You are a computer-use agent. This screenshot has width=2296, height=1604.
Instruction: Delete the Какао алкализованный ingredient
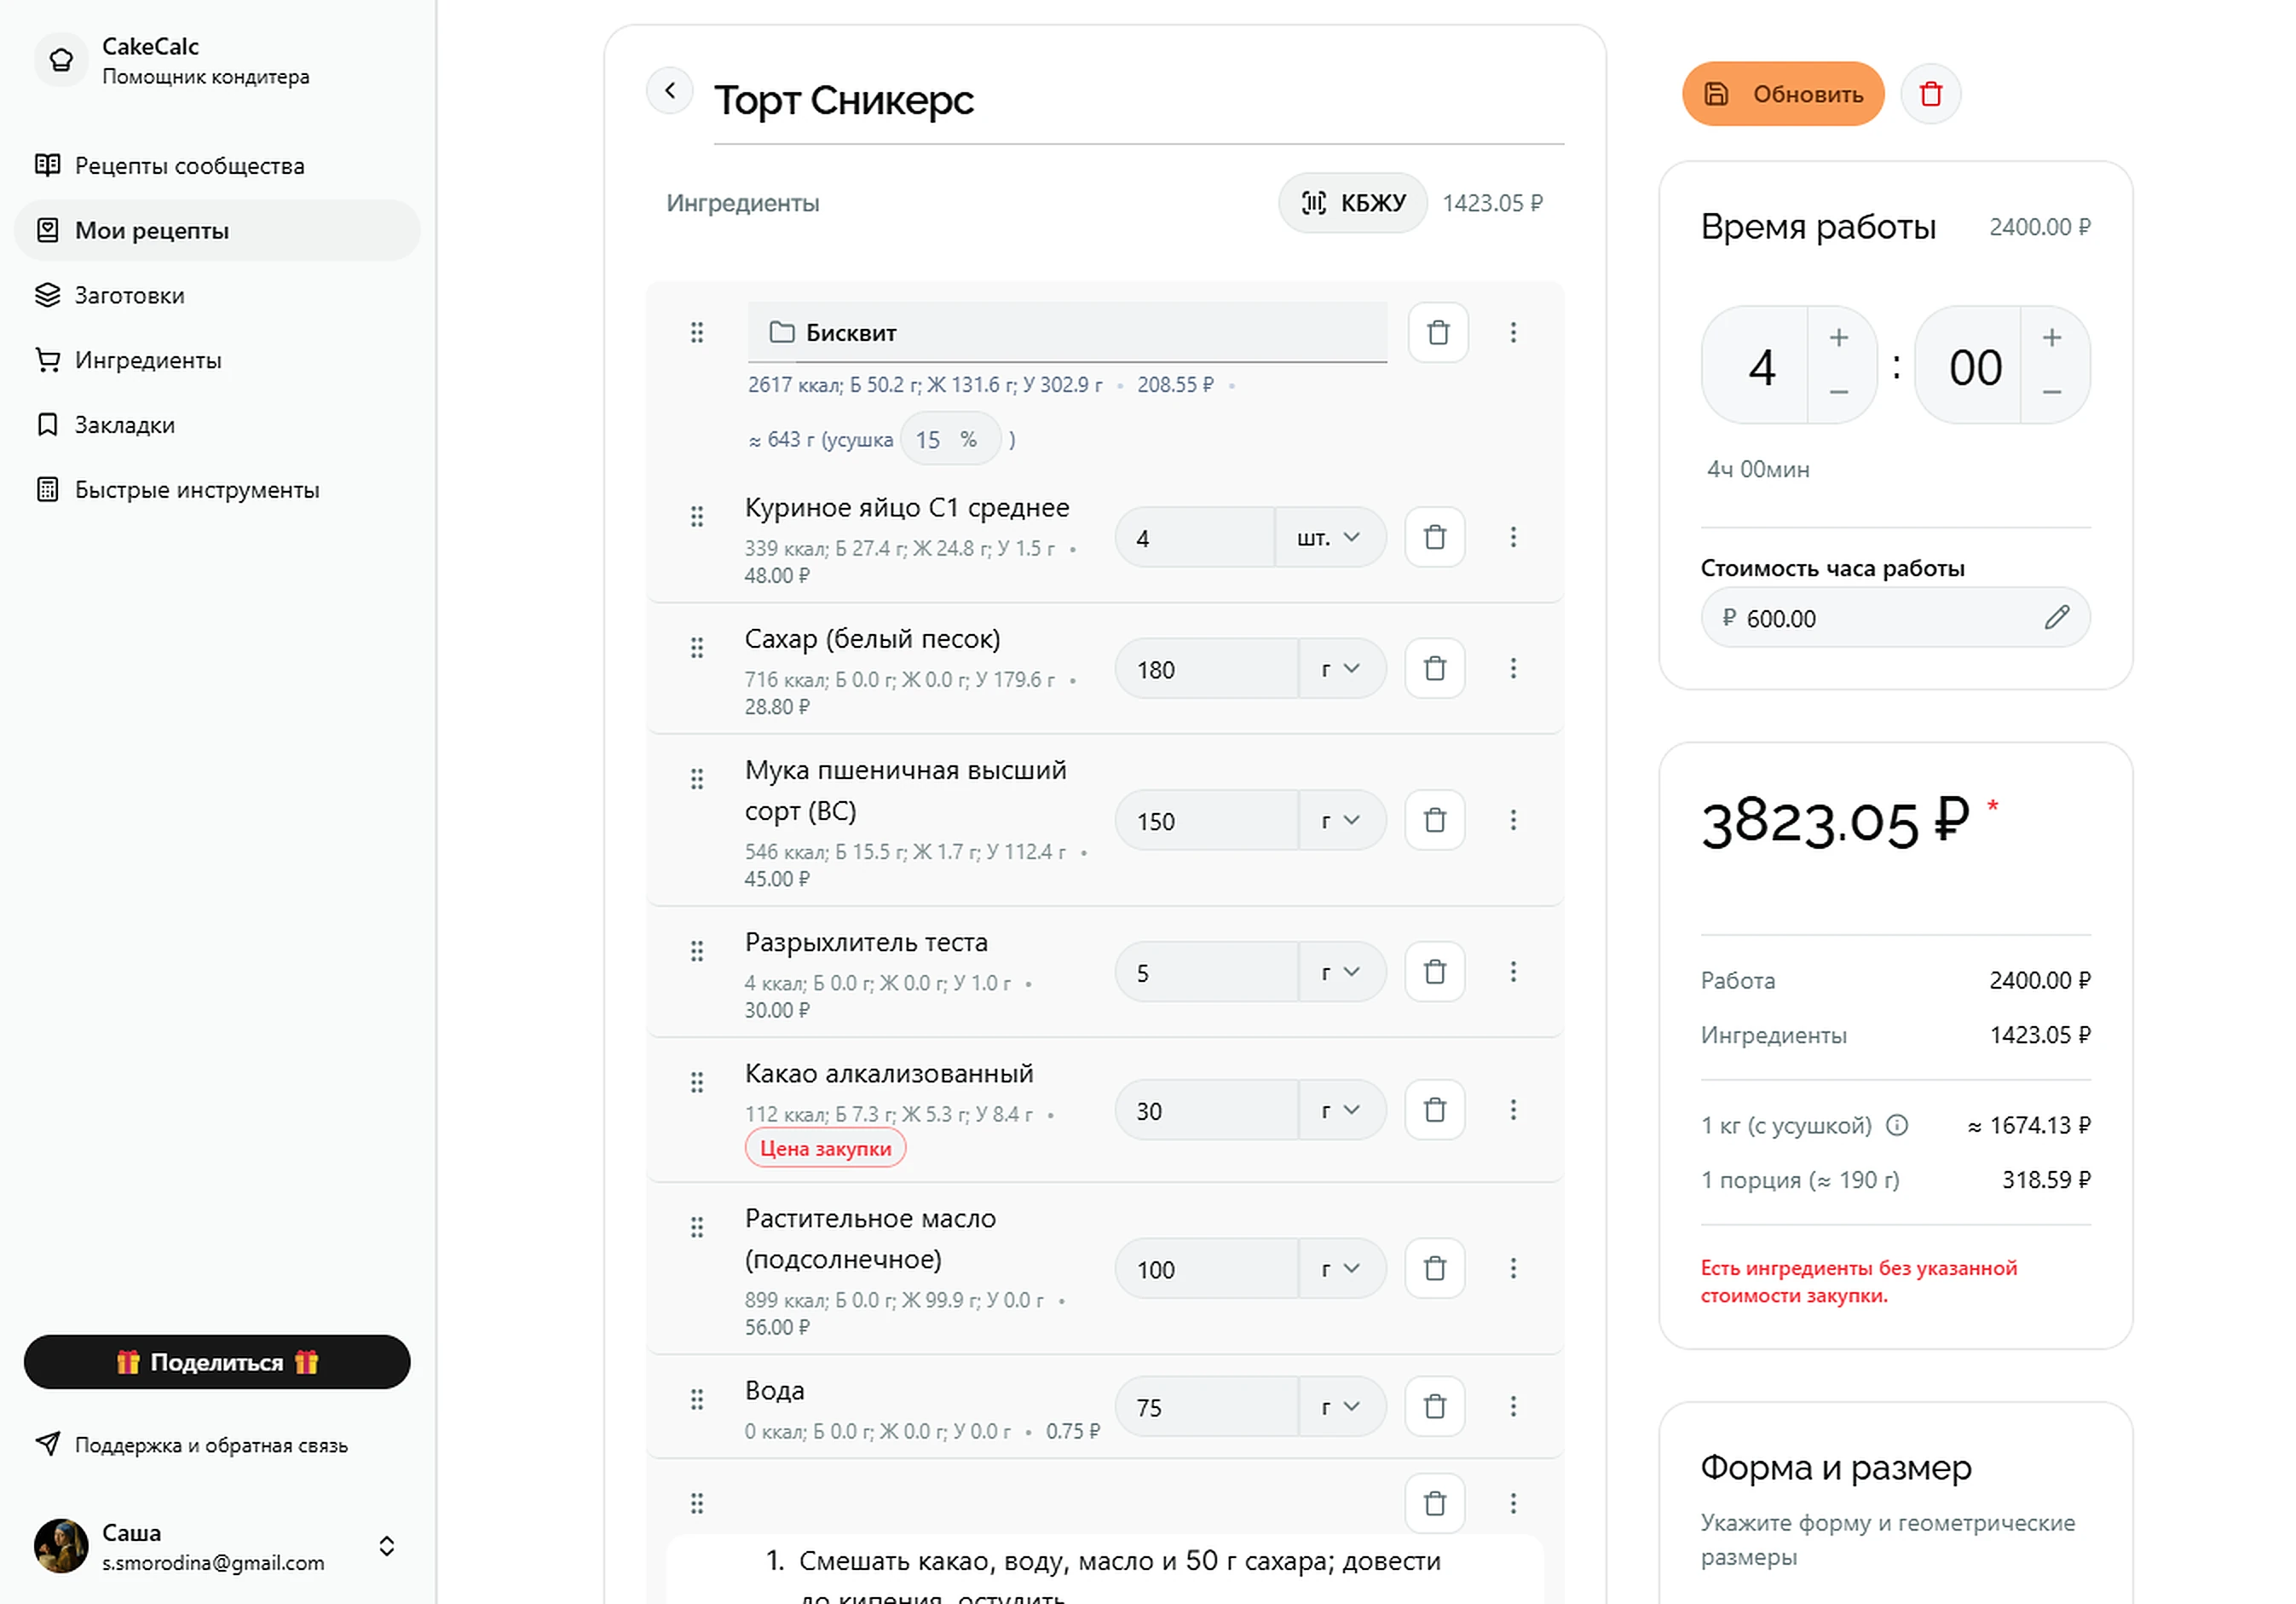coord(1435,1109)
